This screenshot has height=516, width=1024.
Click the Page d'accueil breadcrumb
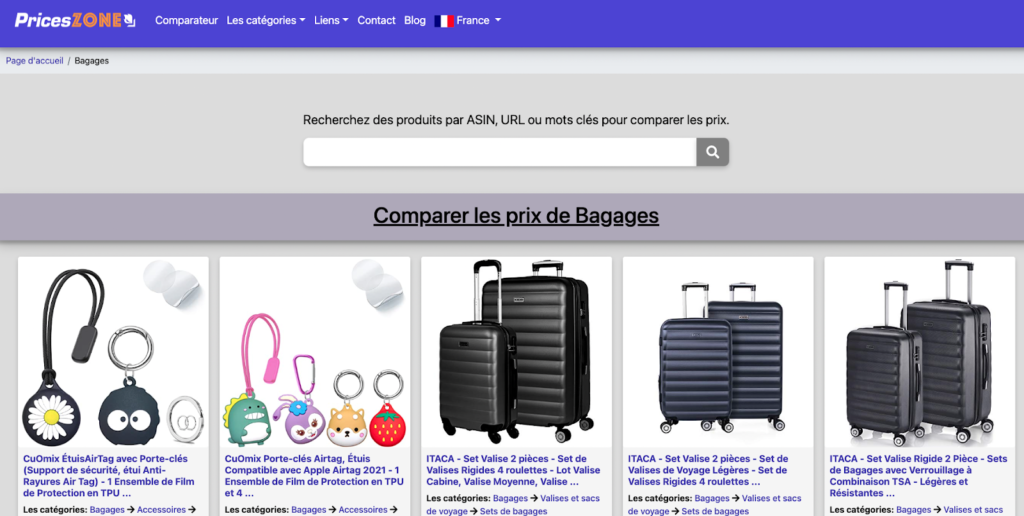pos(35,61)
